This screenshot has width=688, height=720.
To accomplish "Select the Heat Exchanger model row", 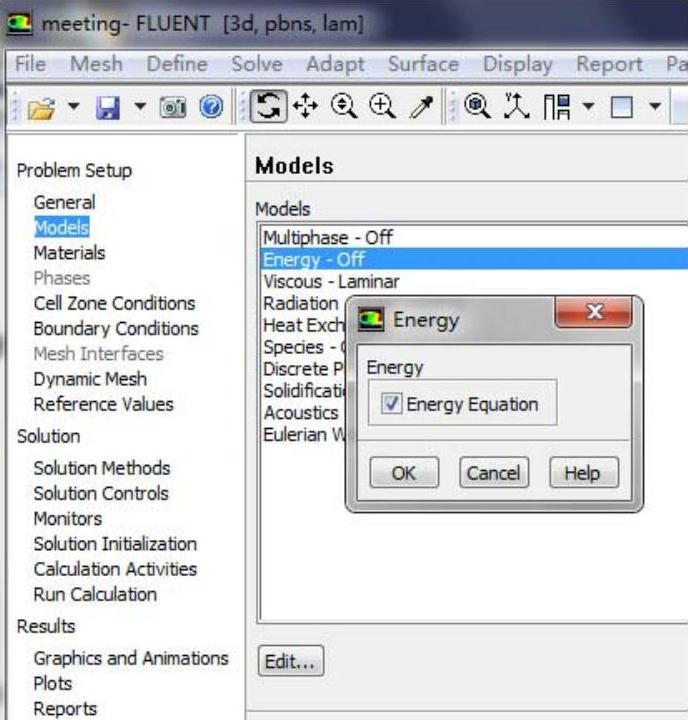I will pyautogui.click(x=303, y=325).
